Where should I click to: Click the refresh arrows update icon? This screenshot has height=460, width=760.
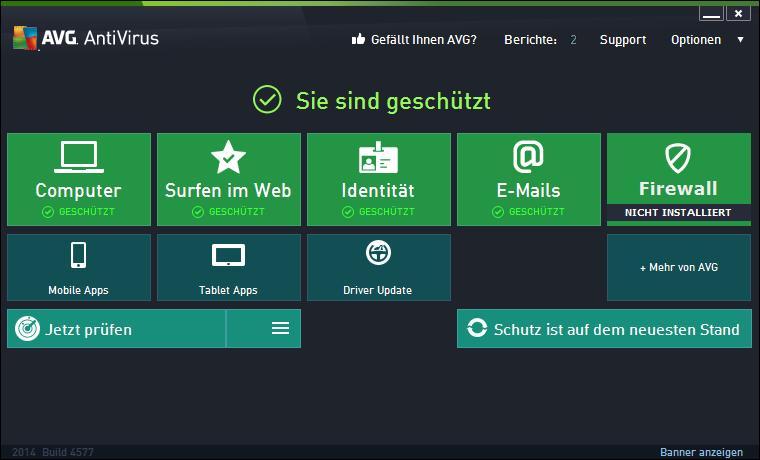477,328
